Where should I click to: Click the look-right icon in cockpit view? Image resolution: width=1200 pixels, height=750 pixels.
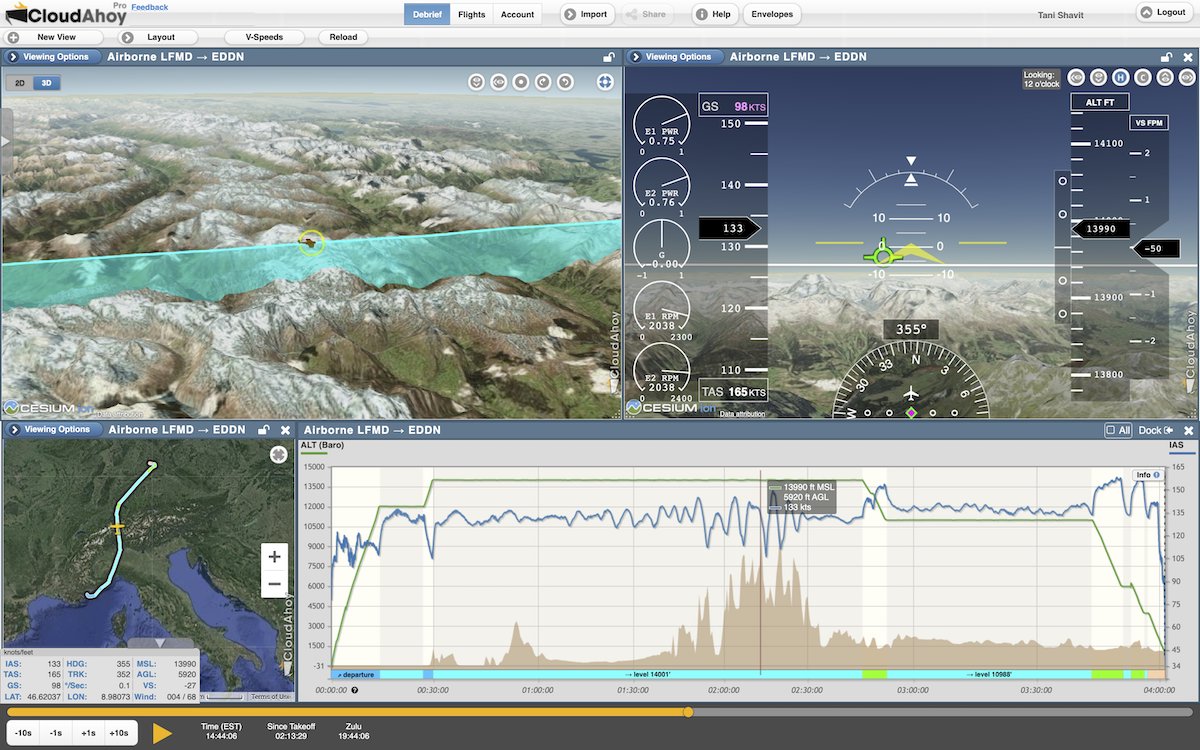1187,77
